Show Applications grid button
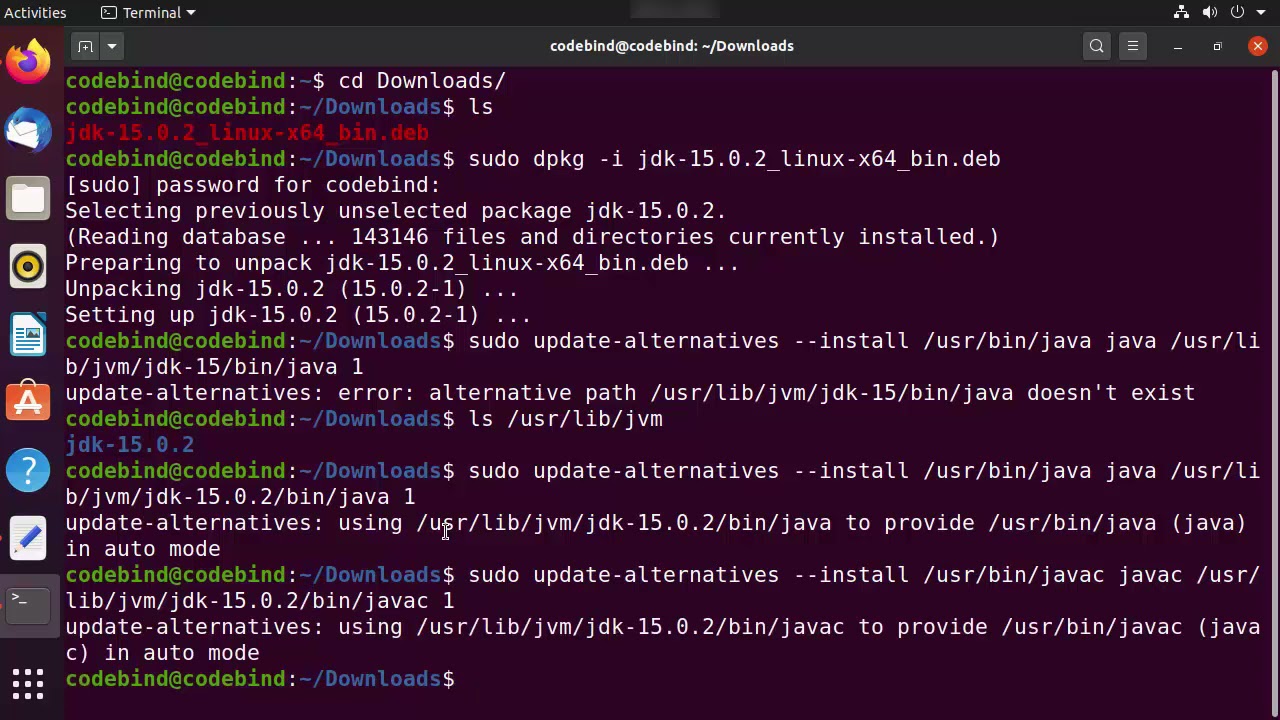1280x720 pixels. coord(28,685)
